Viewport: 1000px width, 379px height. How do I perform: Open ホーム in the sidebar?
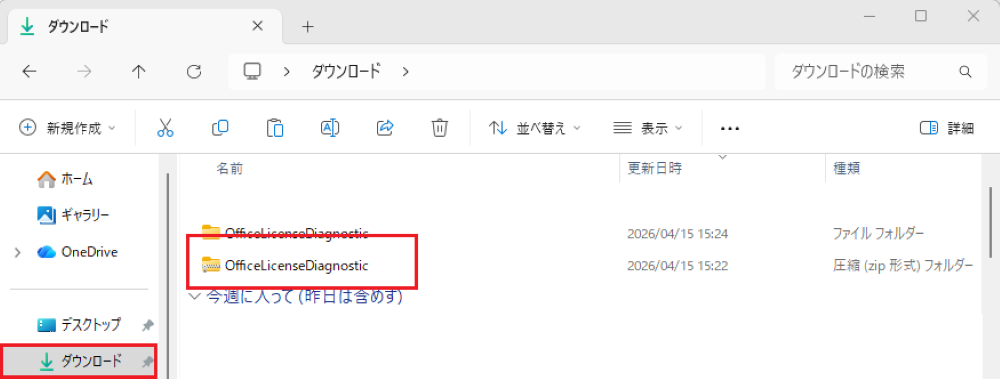[x=65, y=179]
